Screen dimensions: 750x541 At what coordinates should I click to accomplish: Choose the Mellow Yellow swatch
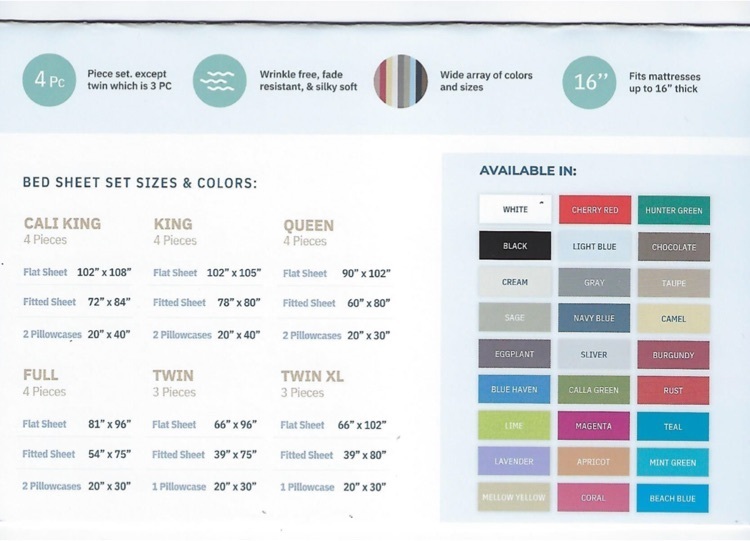514,497
